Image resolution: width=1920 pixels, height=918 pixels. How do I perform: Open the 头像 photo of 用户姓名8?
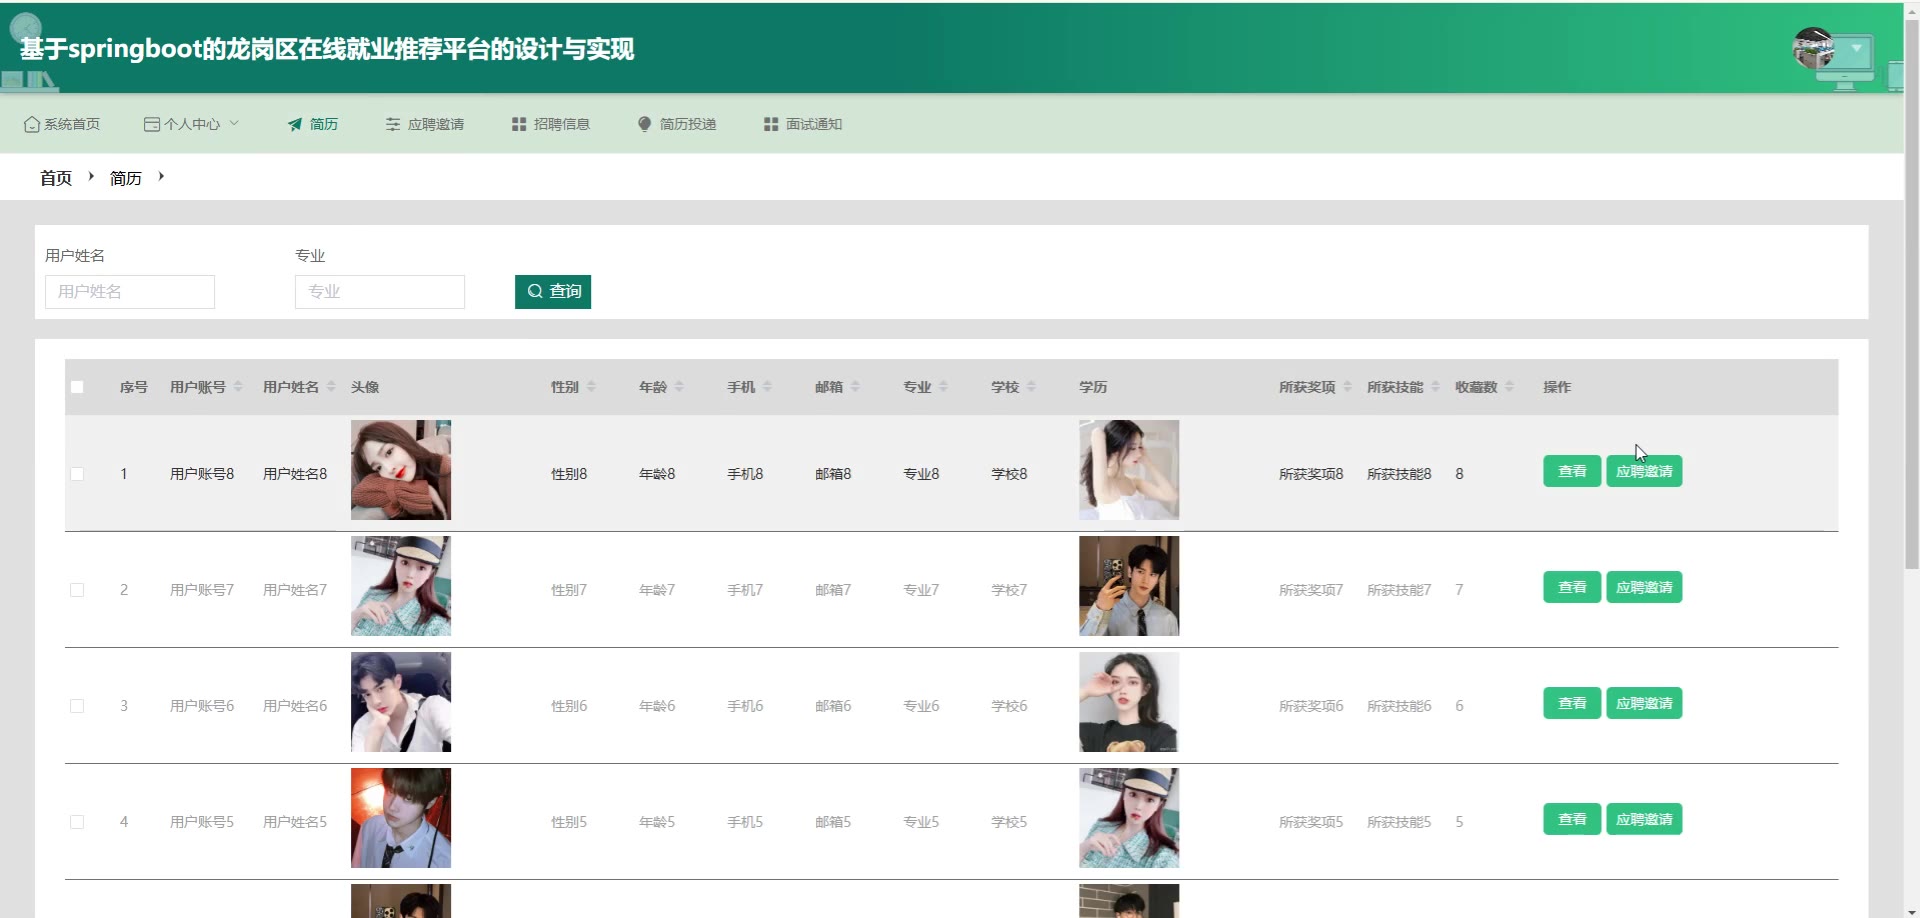pyautogui.click(x=401, y=470)
